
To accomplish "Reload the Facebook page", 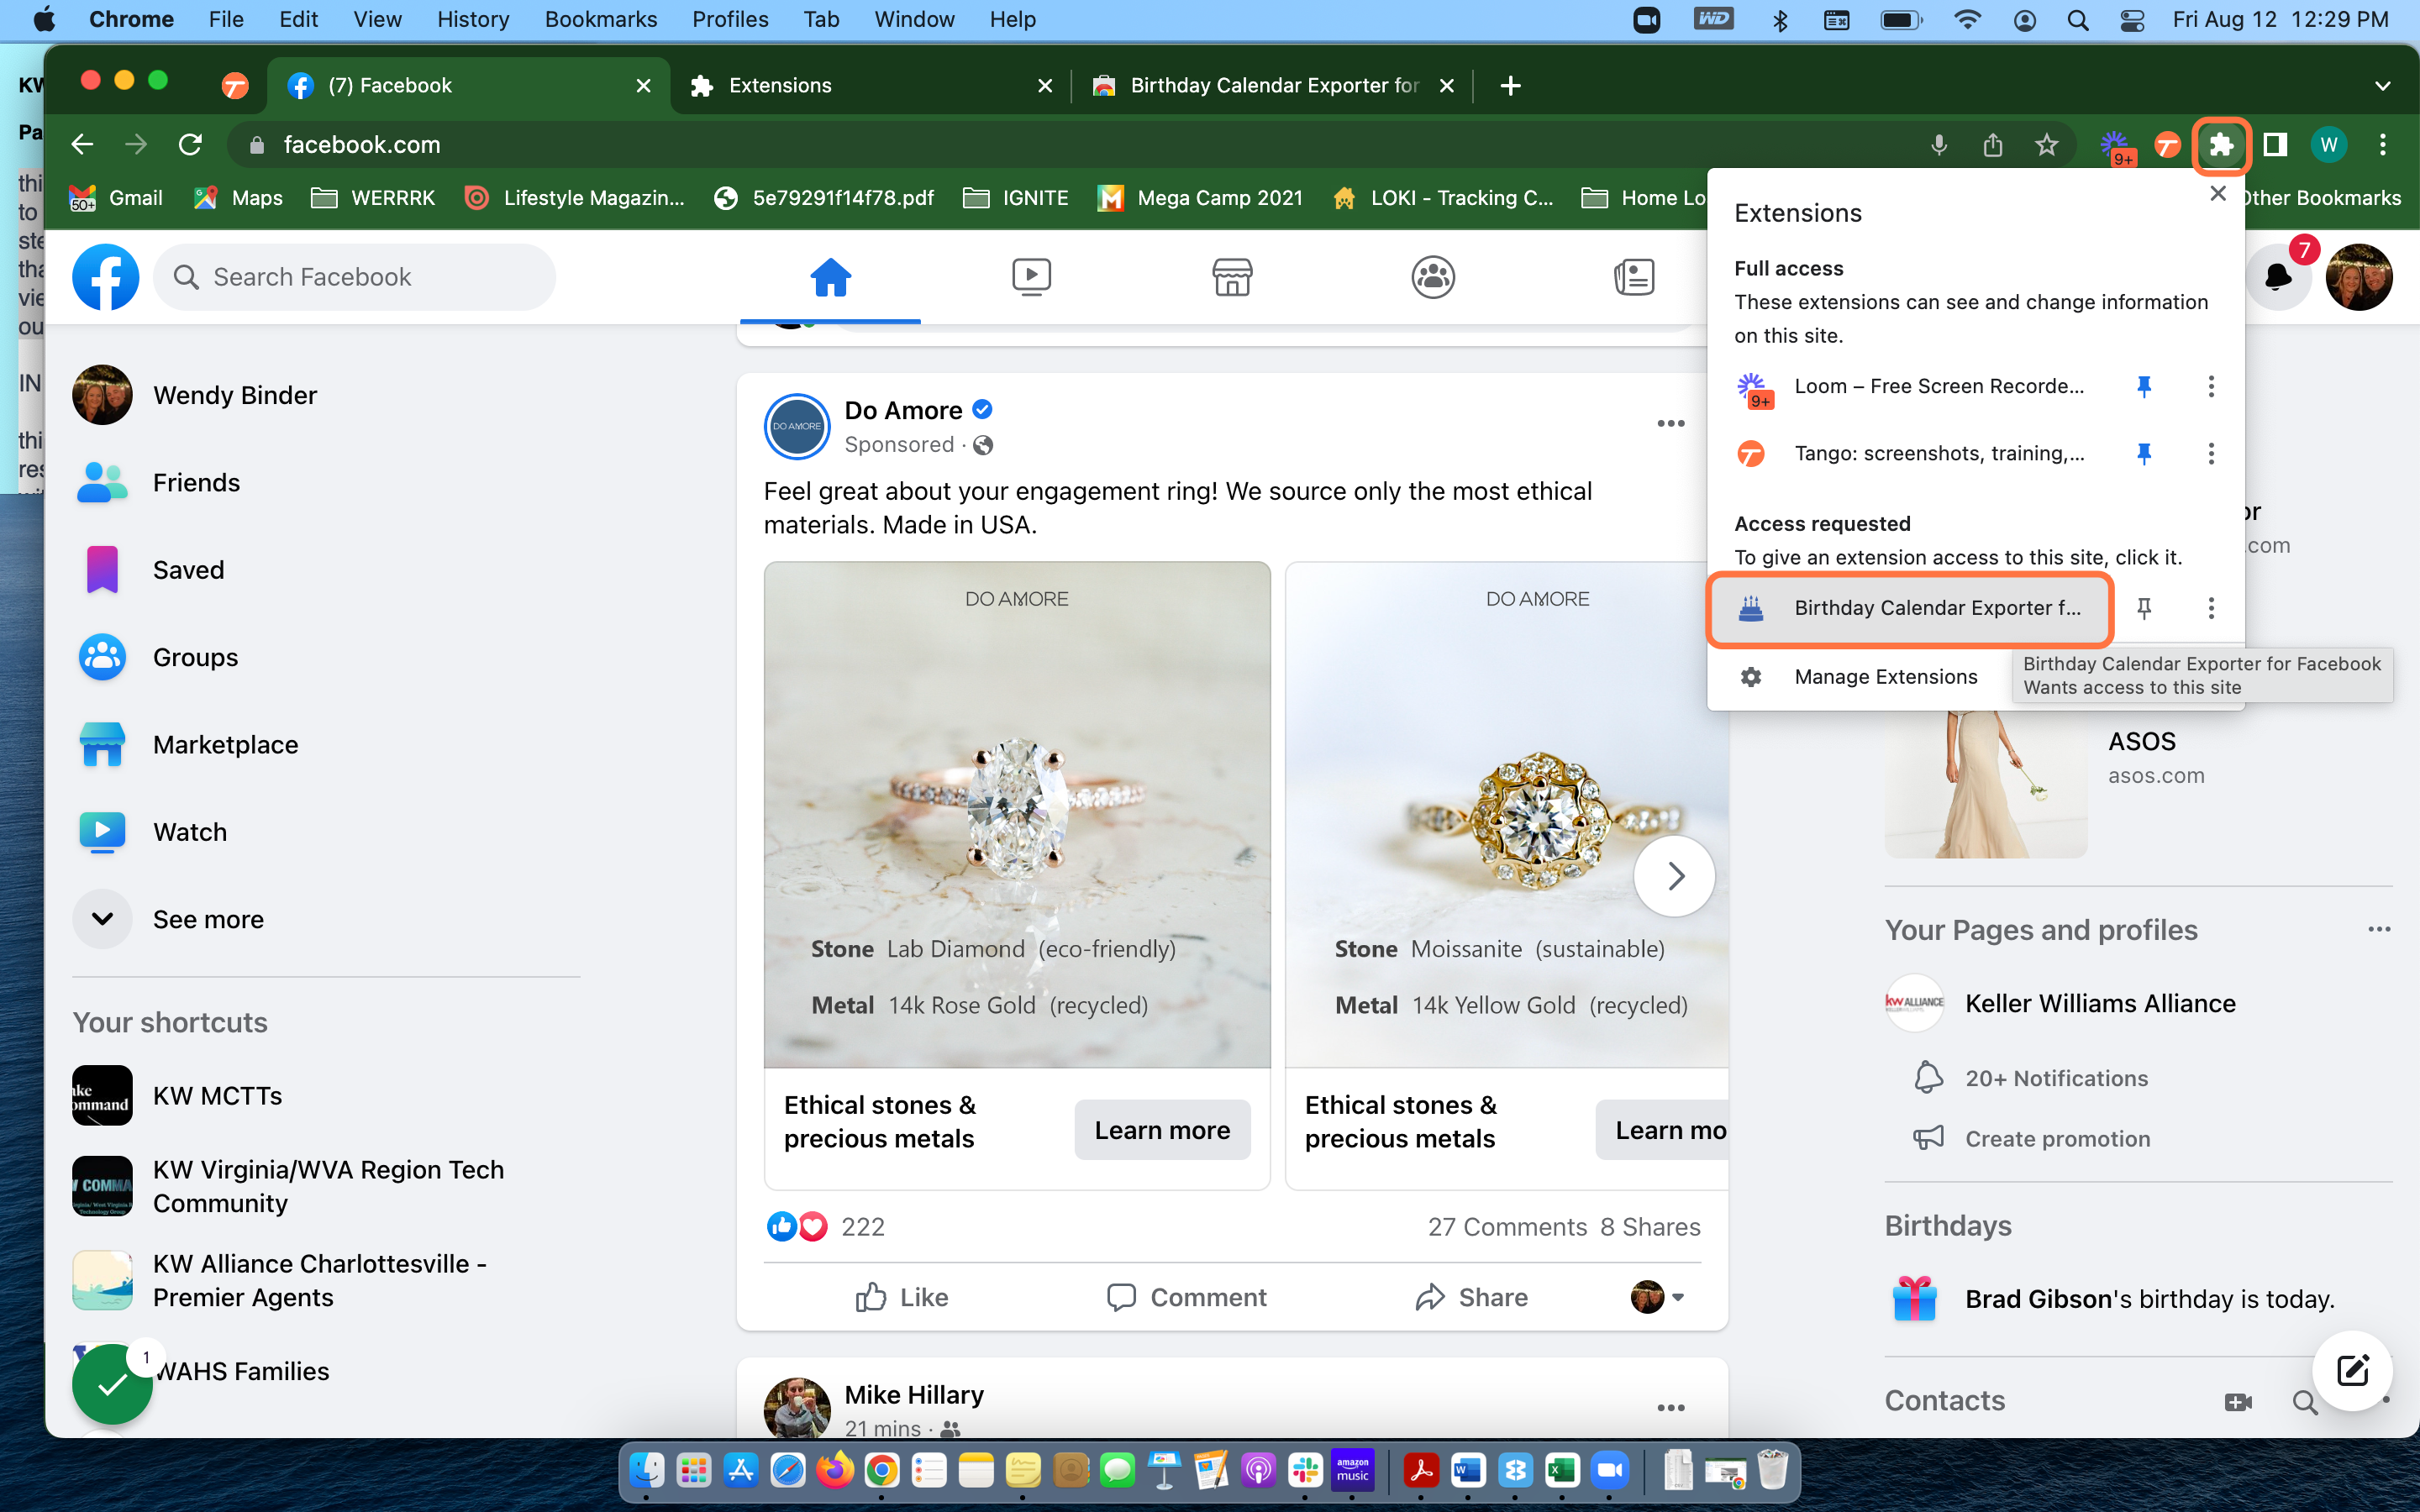I will 190,145.
